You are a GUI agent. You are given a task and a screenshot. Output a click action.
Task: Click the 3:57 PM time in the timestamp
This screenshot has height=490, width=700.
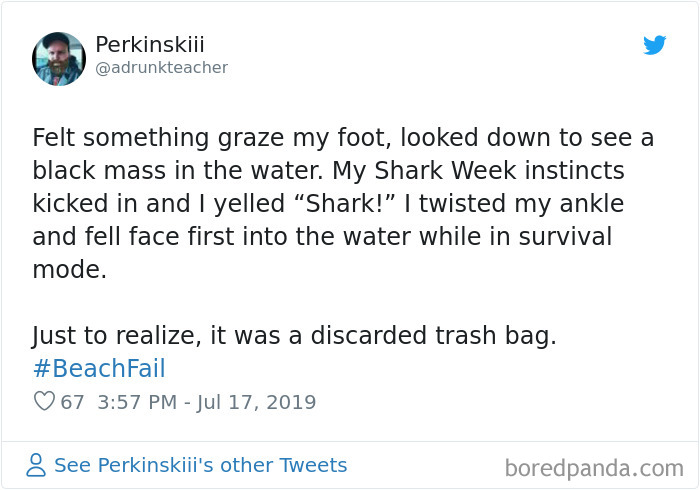(137, 403)
